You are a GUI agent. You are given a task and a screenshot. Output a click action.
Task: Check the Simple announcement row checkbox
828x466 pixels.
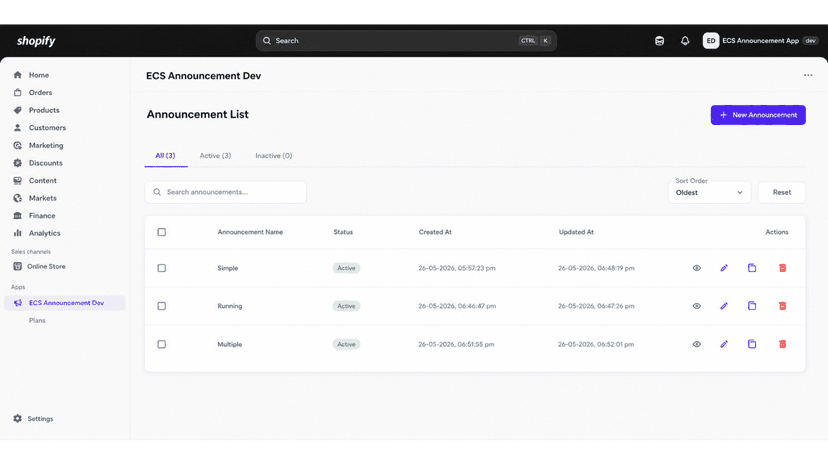click(x=162, y=268)
